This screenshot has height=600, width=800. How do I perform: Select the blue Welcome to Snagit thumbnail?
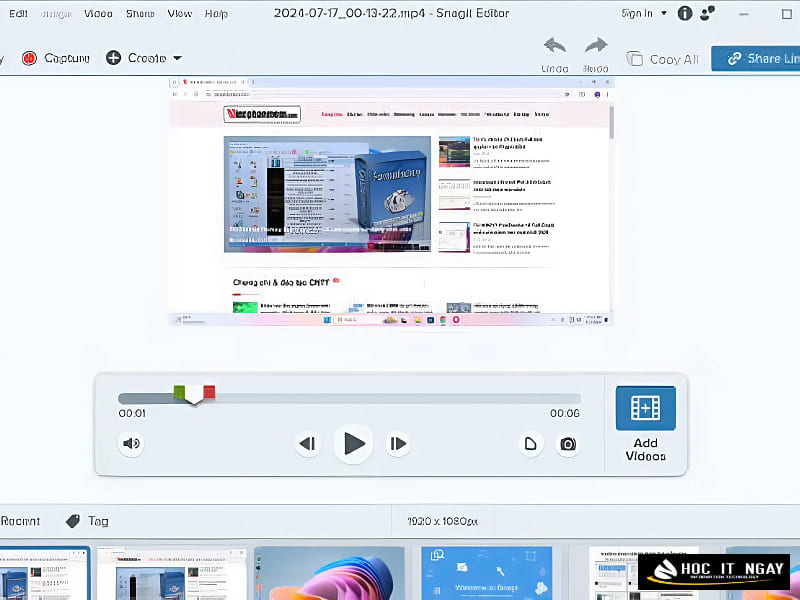(487, 573)
